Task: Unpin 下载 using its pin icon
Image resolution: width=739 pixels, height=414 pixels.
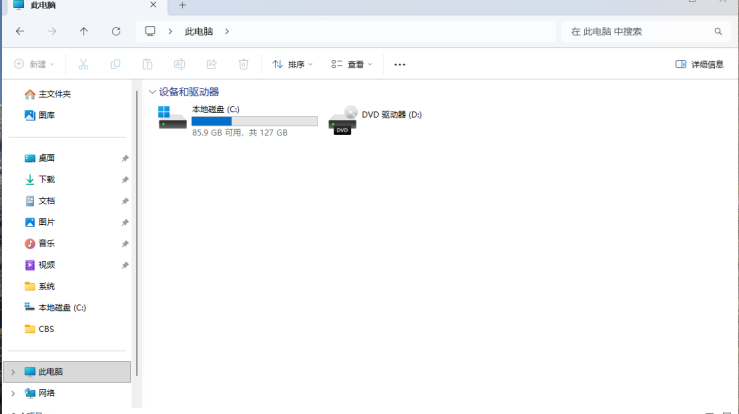Action: [x=125, y=180]
